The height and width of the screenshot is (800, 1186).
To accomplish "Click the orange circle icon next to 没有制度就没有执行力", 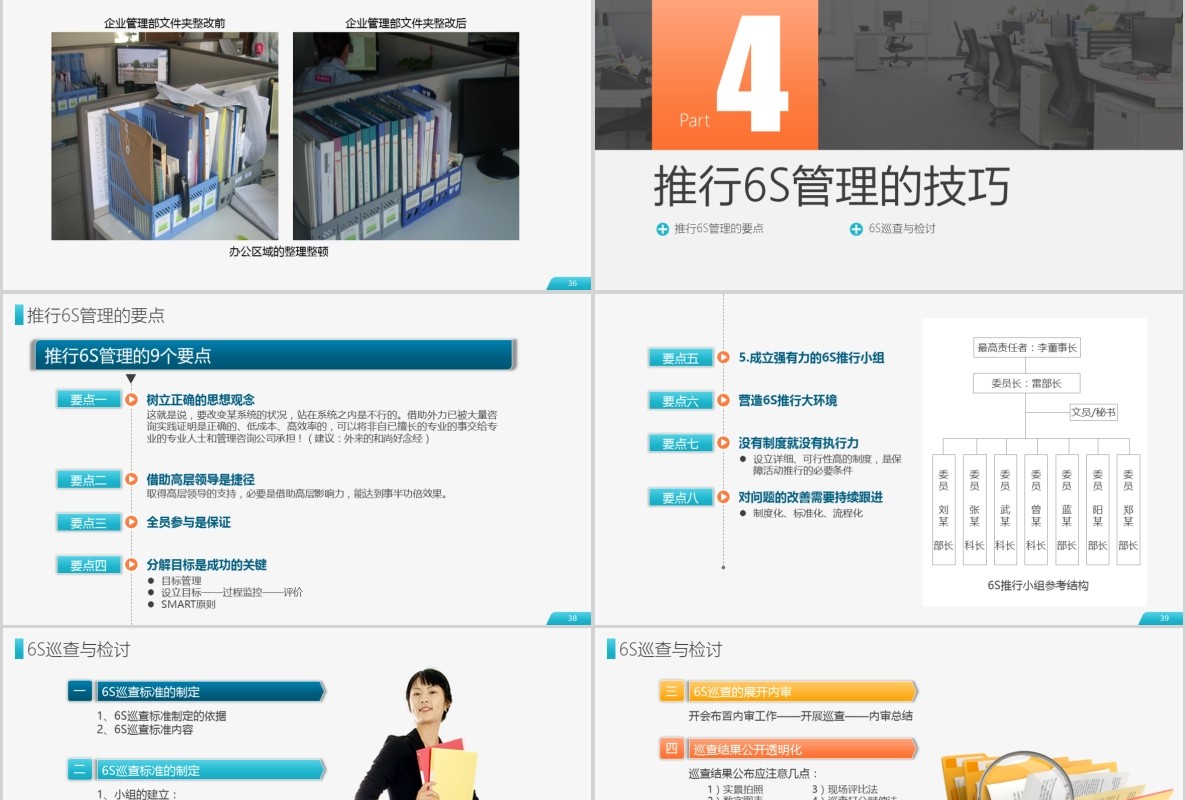I will click(x=723, y=442).
